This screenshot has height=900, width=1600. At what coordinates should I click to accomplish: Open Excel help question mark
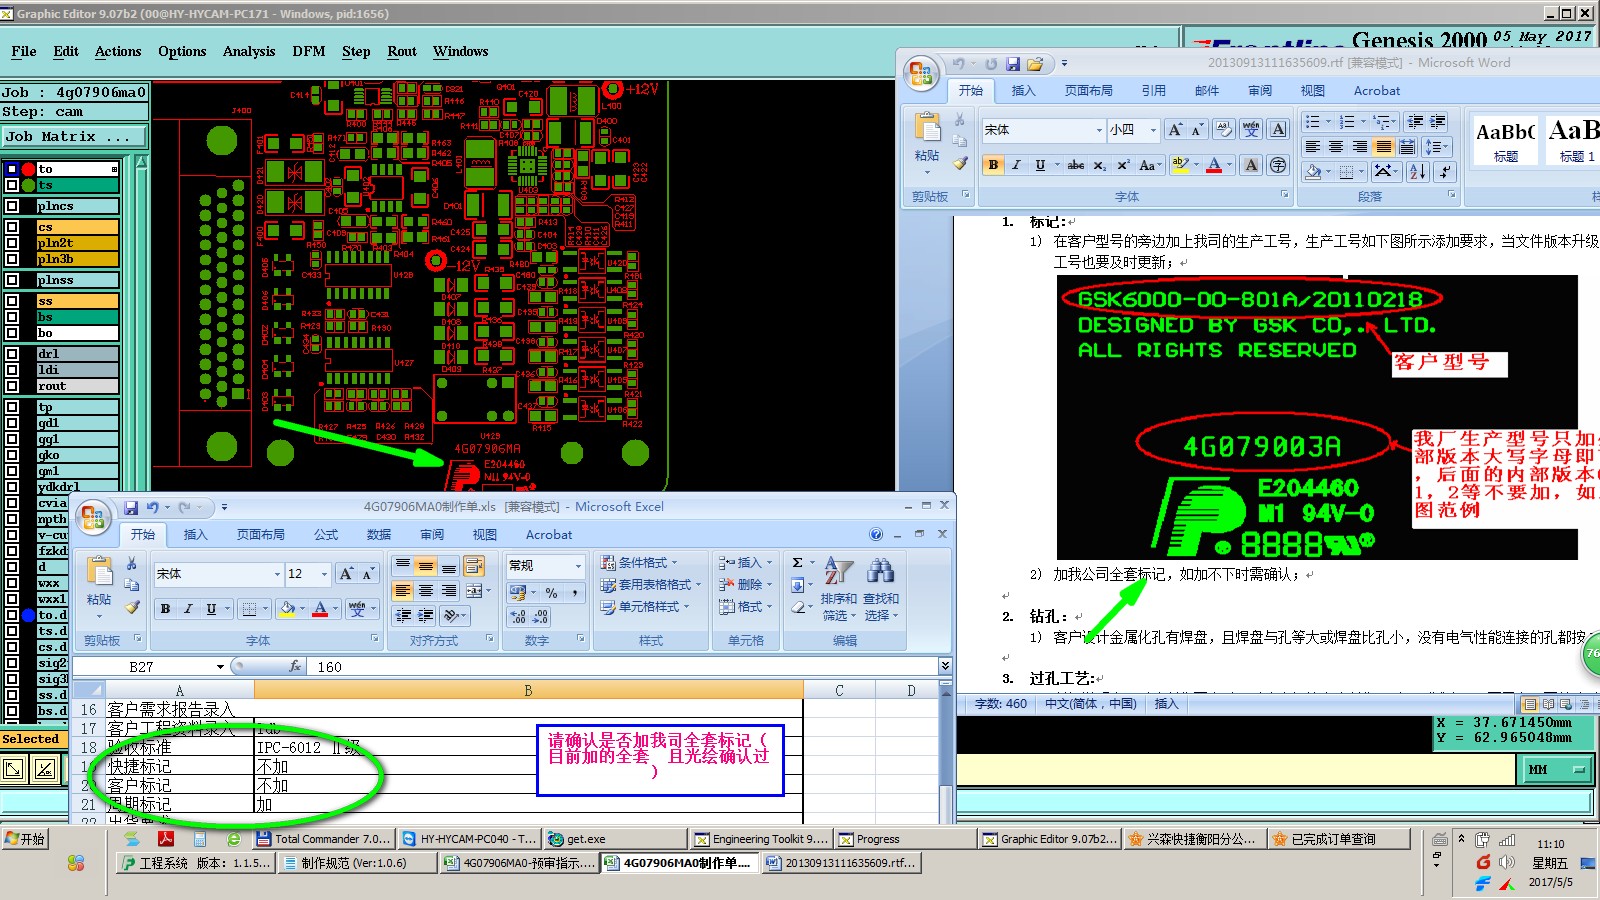tap(876, 534)
